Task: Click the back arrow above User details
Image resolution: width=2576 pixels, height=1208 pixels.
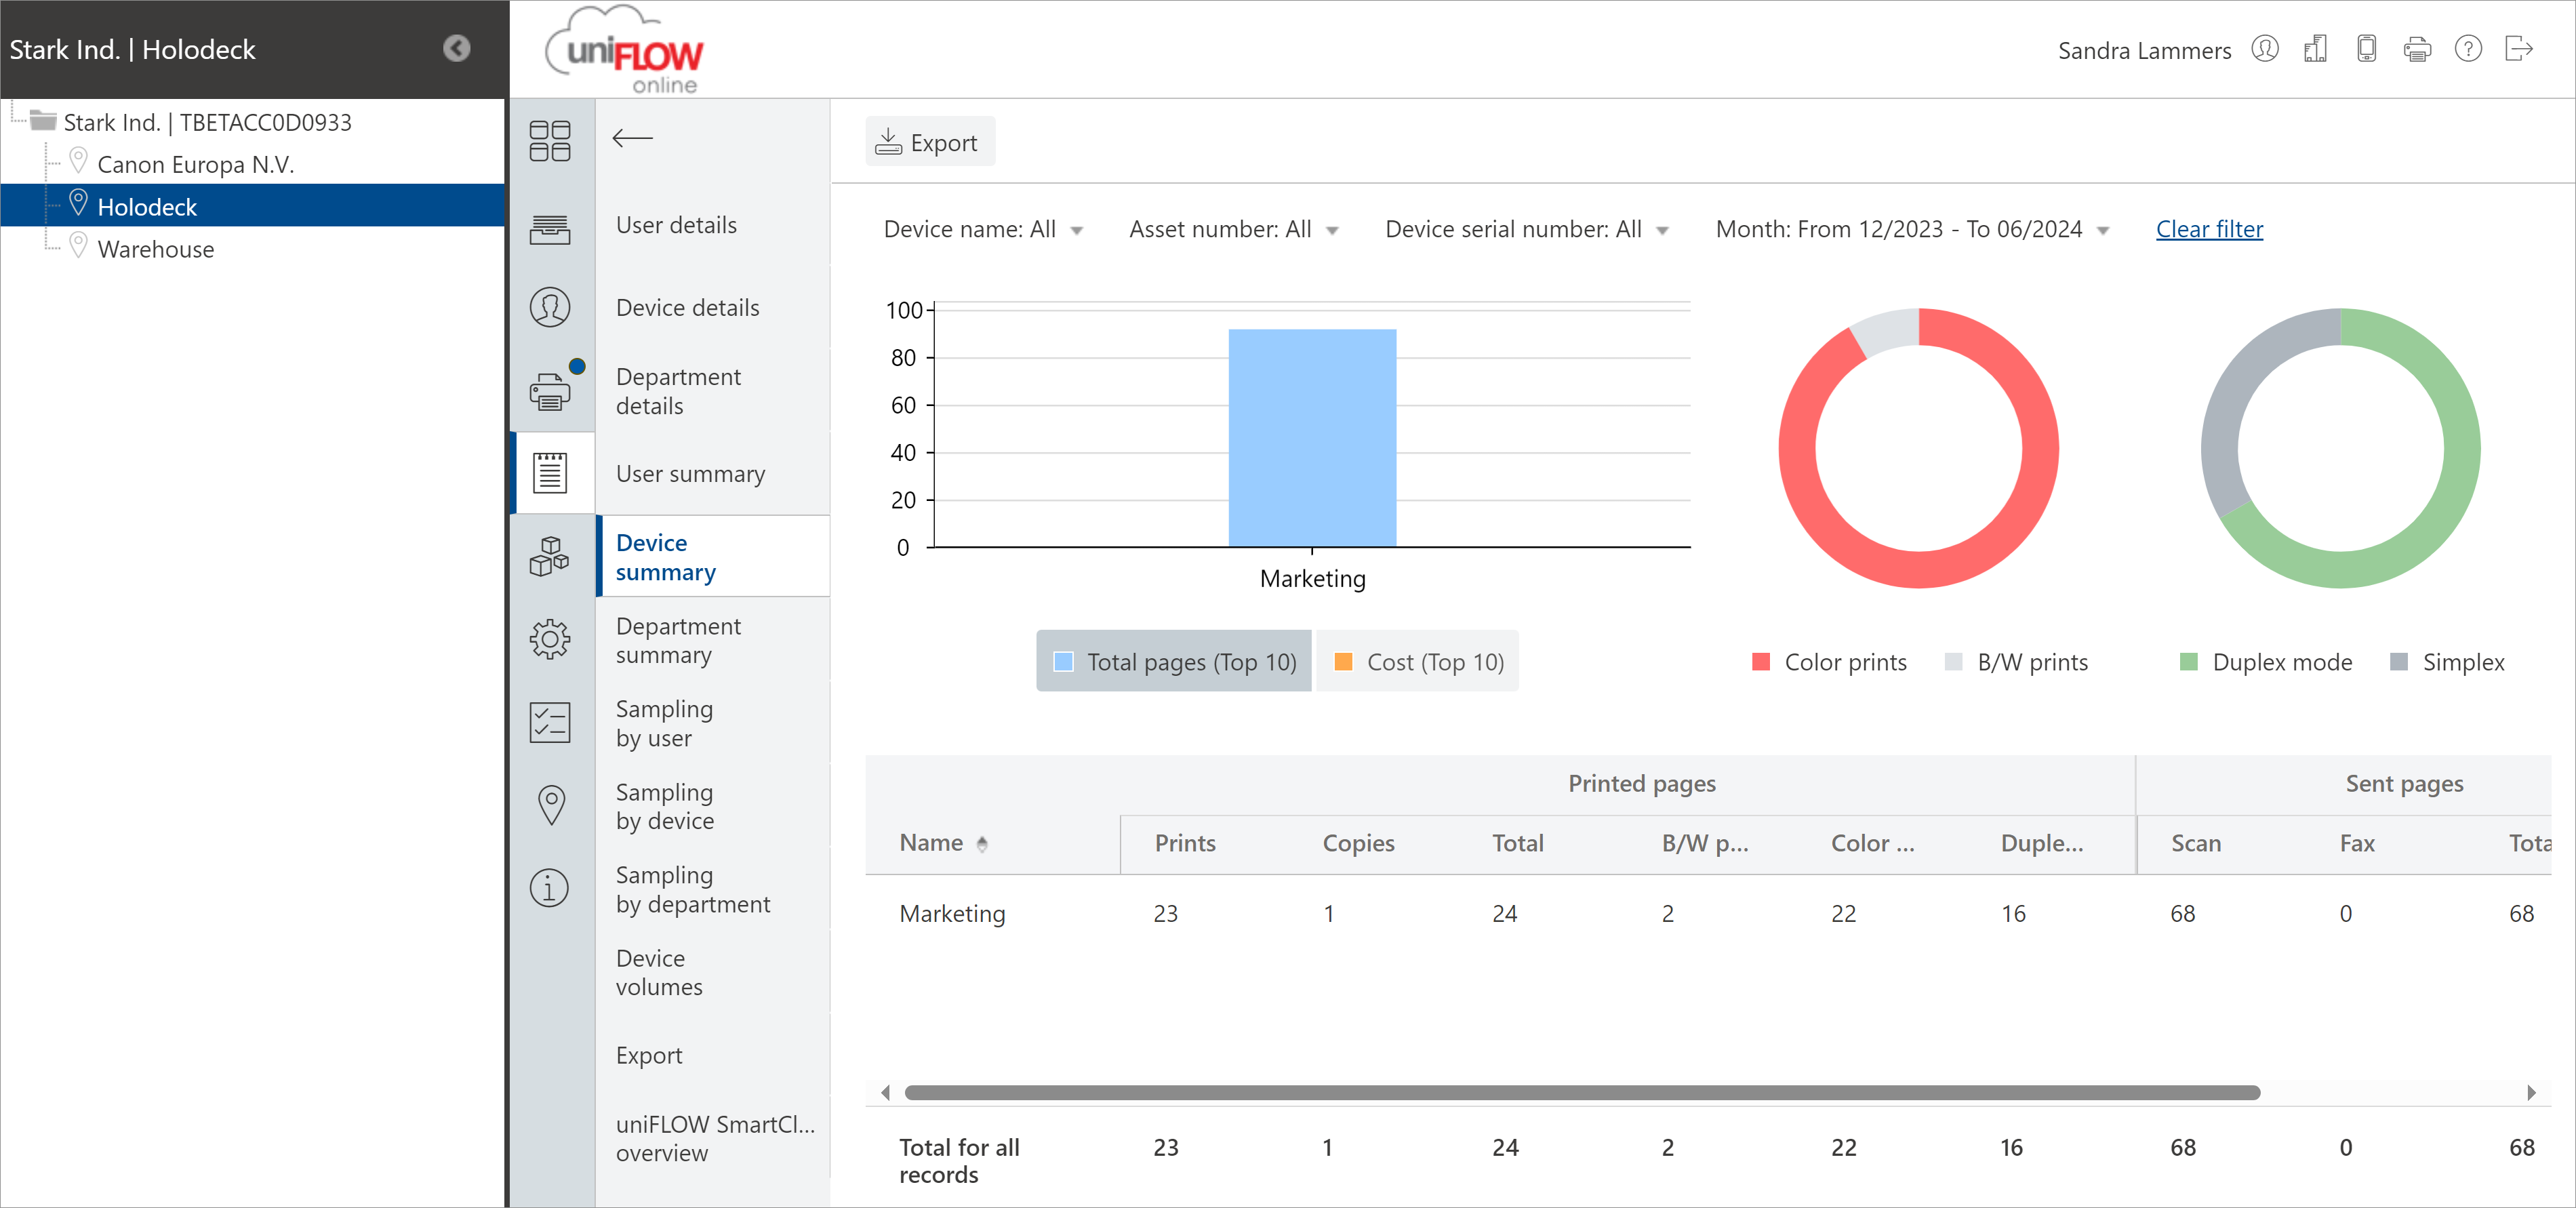Action: 632,138
